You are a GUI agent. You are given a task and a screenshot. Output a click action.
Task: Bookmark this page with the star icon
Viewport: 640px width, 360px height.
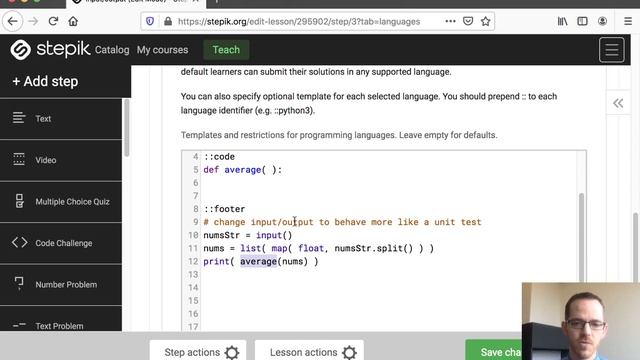click(x=485, y=21)
